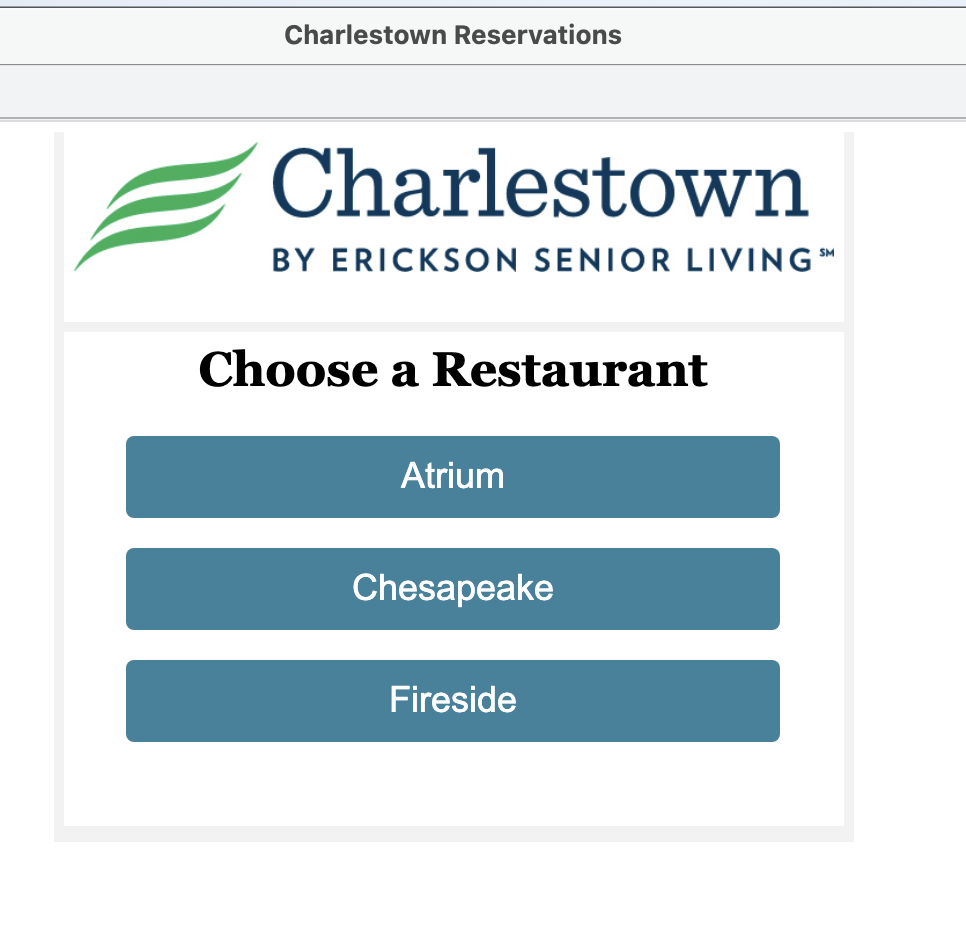966x934 pixels.
Task: Click the gray divider between logo and restaurant panel
Action: pos(452,327)
